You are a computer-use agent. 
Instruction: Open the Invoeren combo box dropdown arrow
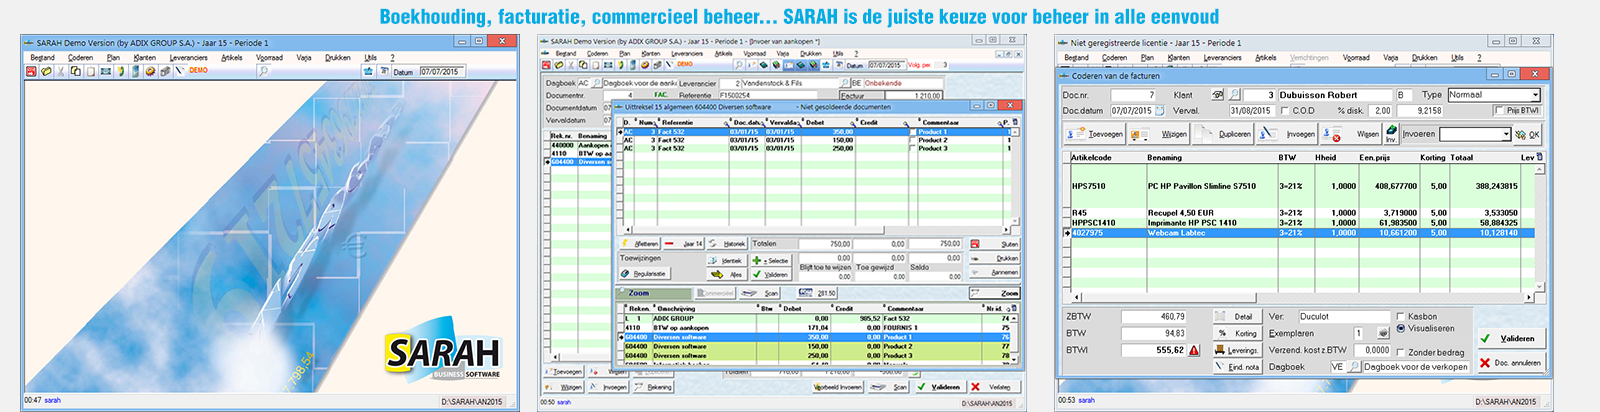point(1506,134)
